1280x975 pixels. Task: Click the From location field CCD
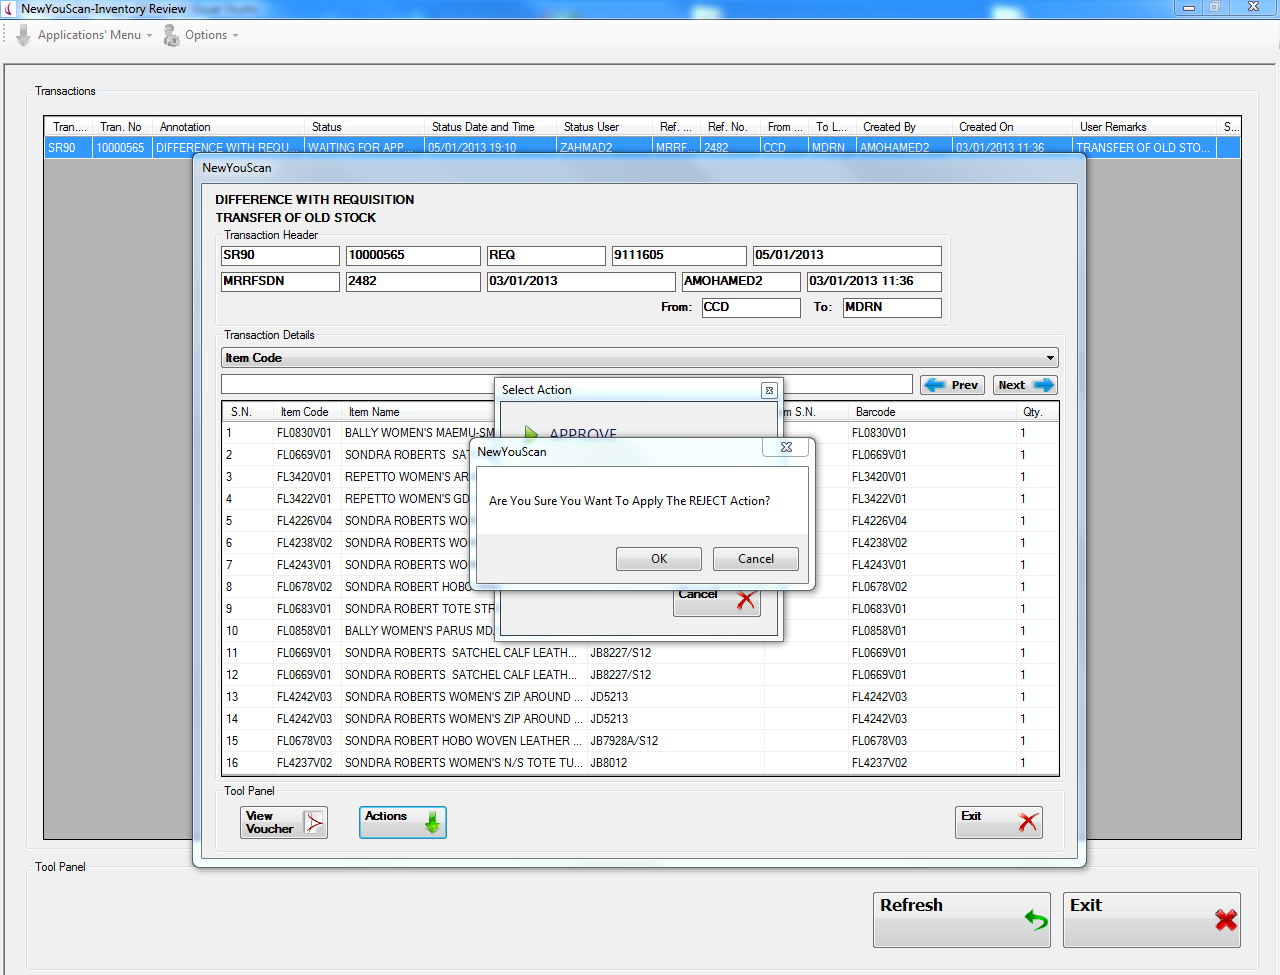coord(750,307)
